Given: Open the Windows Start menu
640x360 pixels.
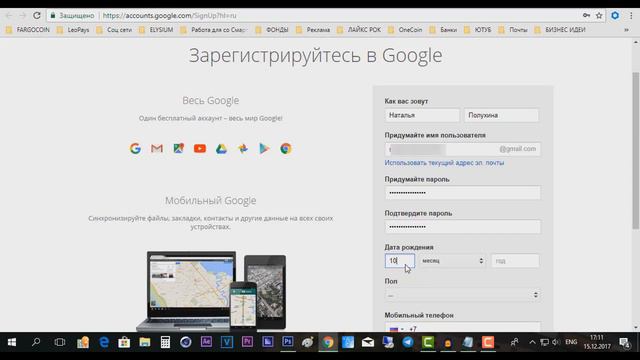Looking at the screenshot, I should coord(11,342).
